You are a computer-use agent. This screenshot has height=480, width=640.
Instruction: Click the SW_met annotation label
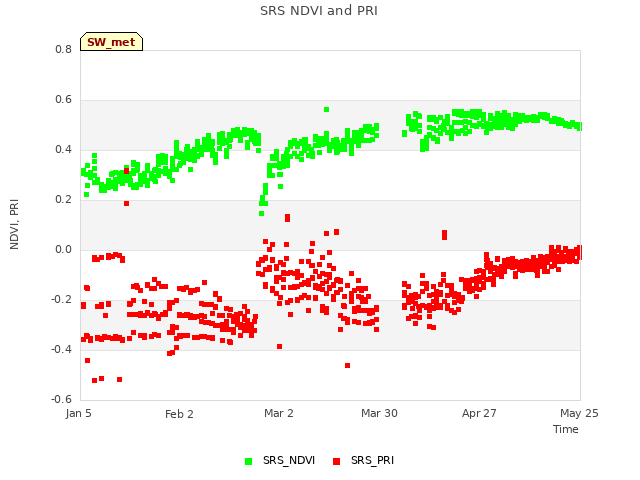111,42
